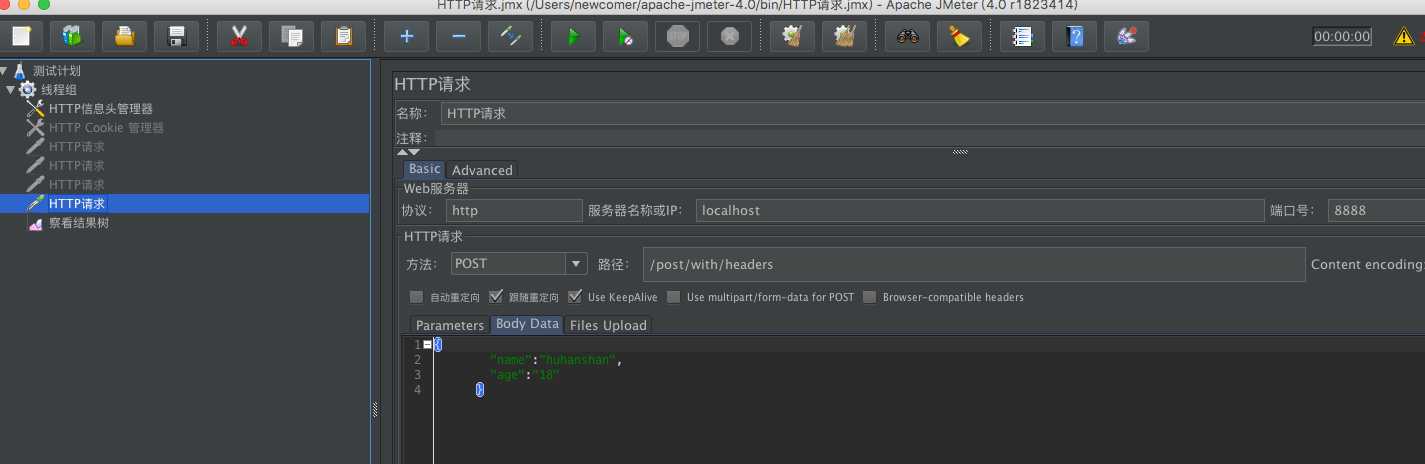Select 察看结果树 in the tree
Screen dimensions: 1425x464
click(79, 223)
